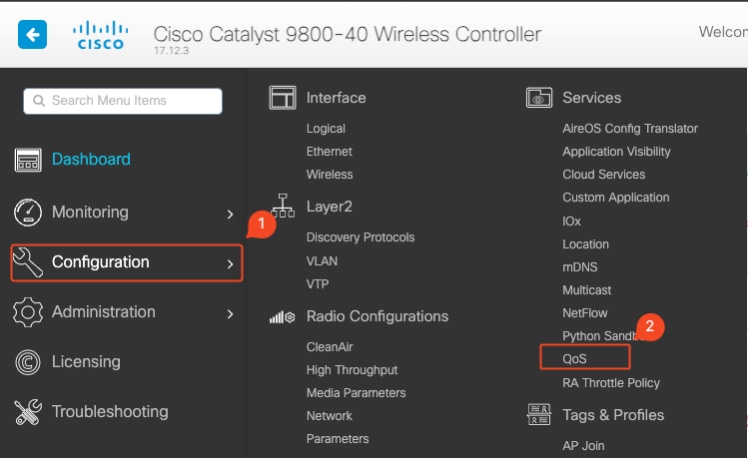This screenshot has height=458, width=748.
Task: Open the Dashboard menu item
Action: 91,159
